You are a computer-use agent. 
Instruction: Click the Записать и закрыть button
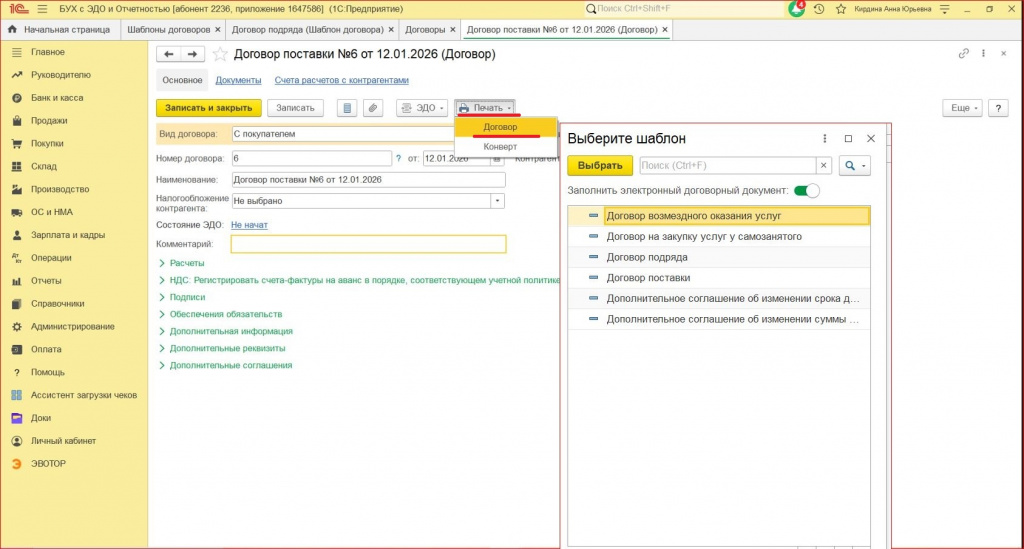209,108
